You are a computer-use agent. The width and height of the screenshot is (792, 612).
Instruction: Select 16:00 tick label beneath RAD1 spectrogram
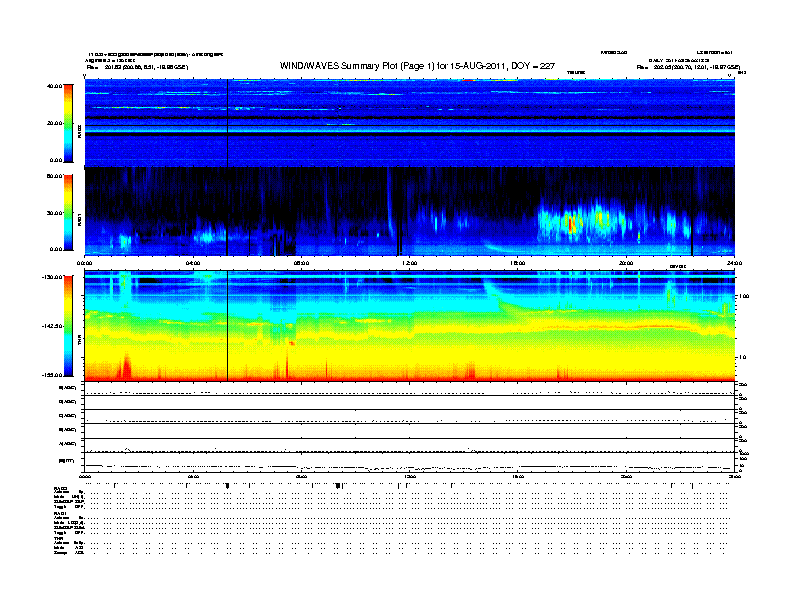518,263
